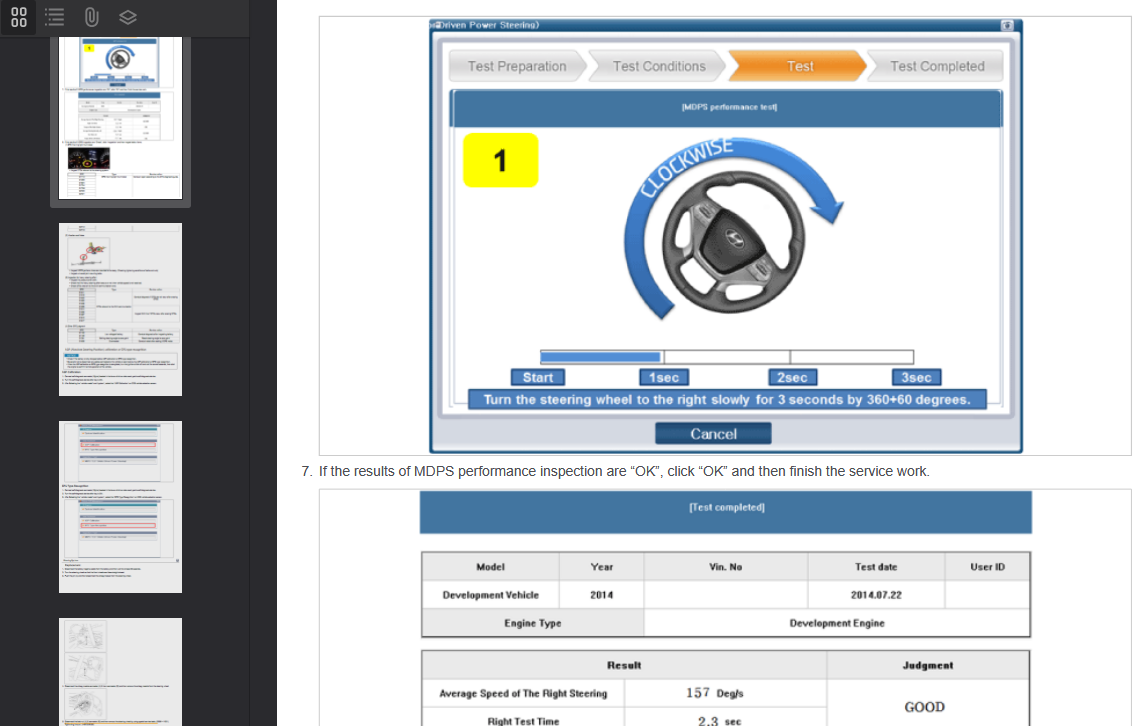Click the 2sec marker label

click(x=792, y=377)
